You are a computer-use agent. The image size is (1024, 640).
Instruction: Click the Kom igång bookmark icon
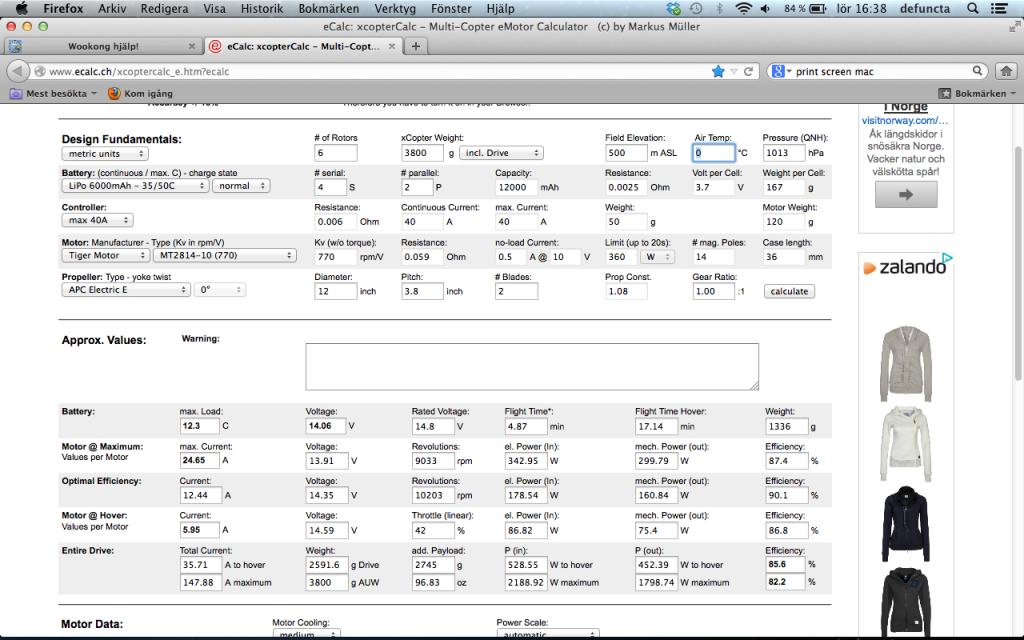click(114, 93)
